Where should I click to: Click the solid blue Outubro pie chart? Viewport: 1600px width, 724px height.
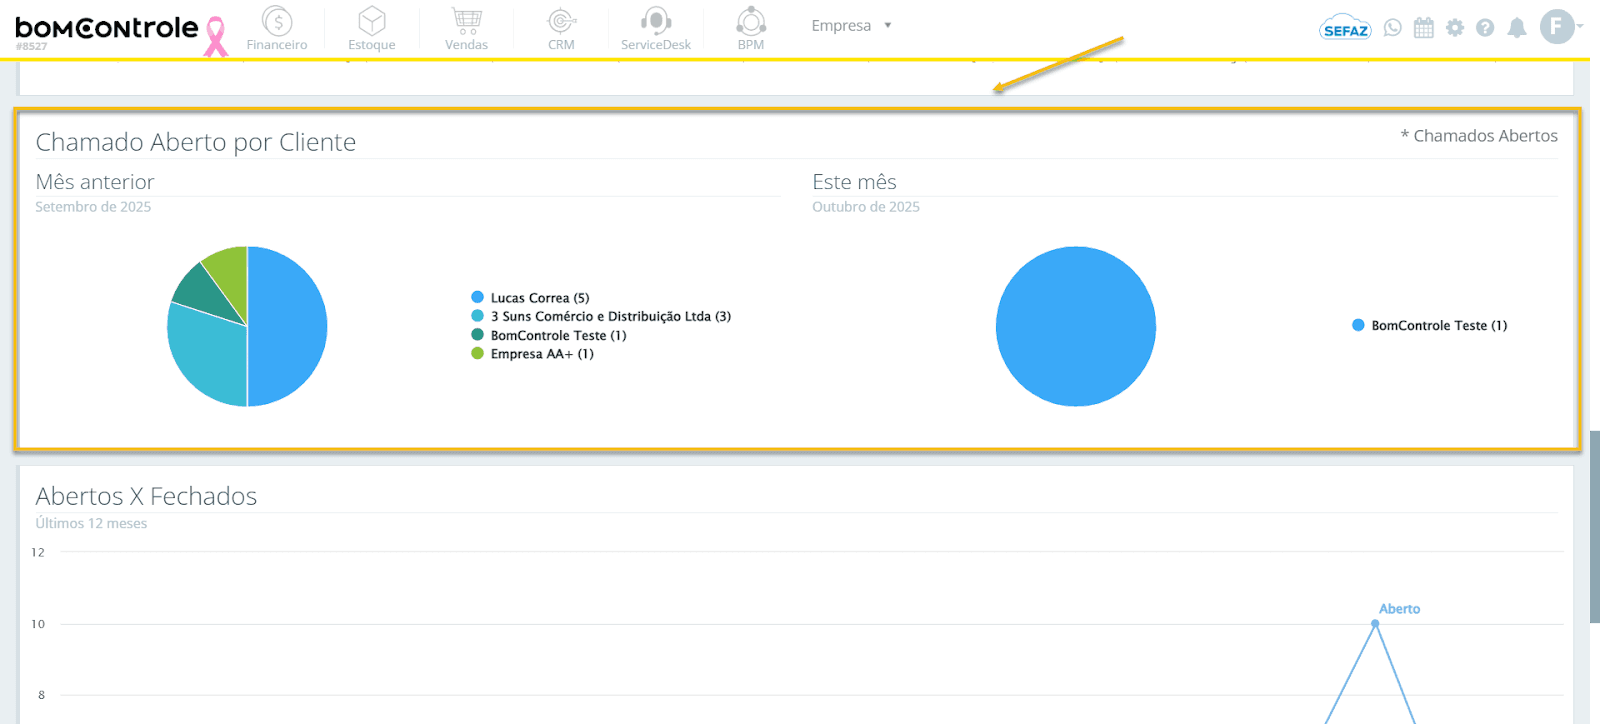coord(1076,326)
